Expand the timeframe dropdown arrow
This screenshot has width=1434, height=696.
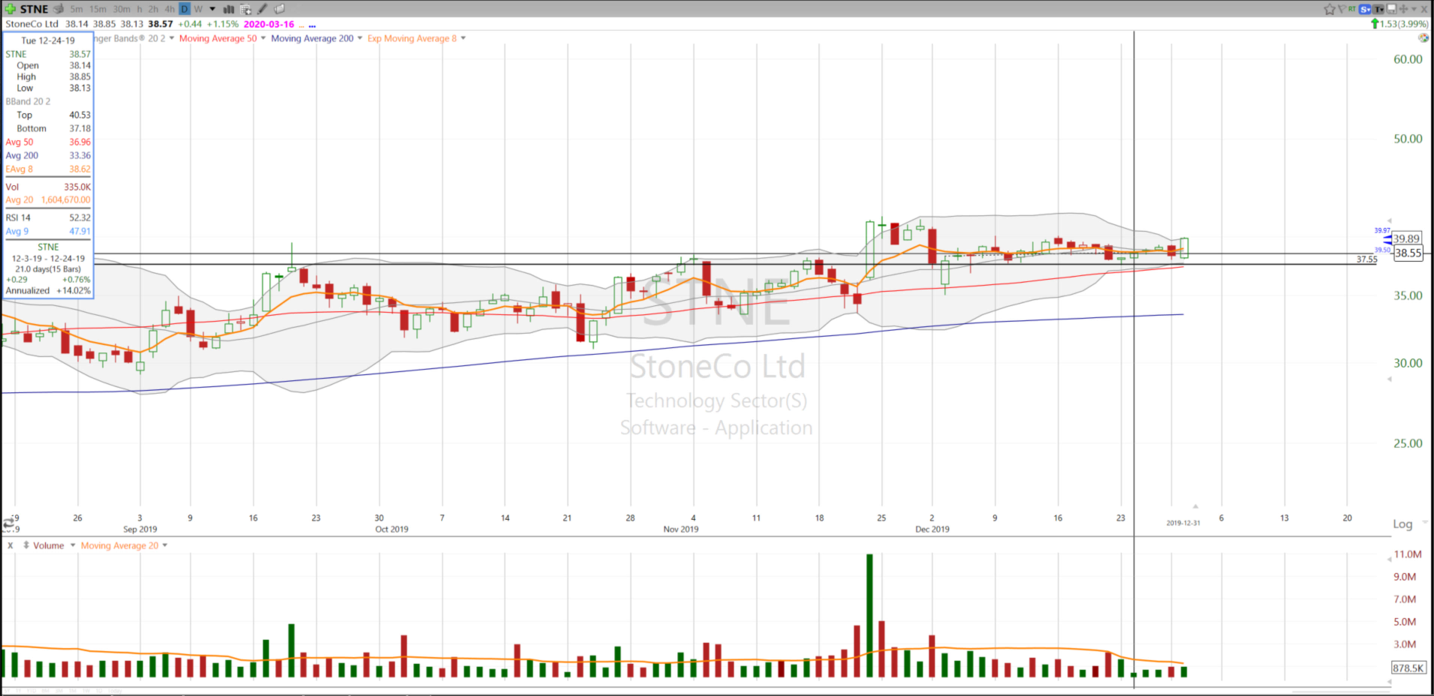coord(212,9)
